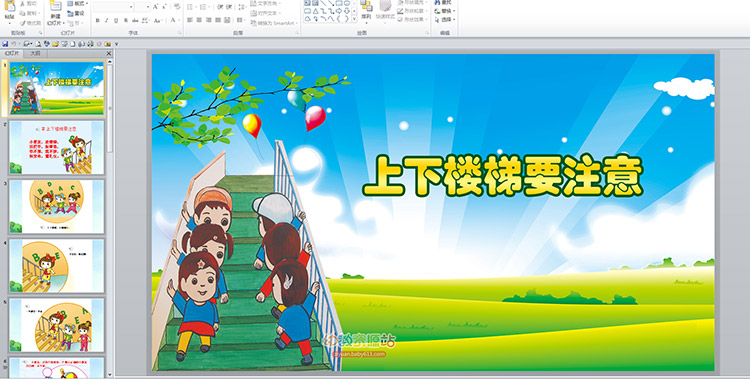Click the Convert to SmartArt button
The height and width of the screenshot is (379, 750).
(275, 23)
